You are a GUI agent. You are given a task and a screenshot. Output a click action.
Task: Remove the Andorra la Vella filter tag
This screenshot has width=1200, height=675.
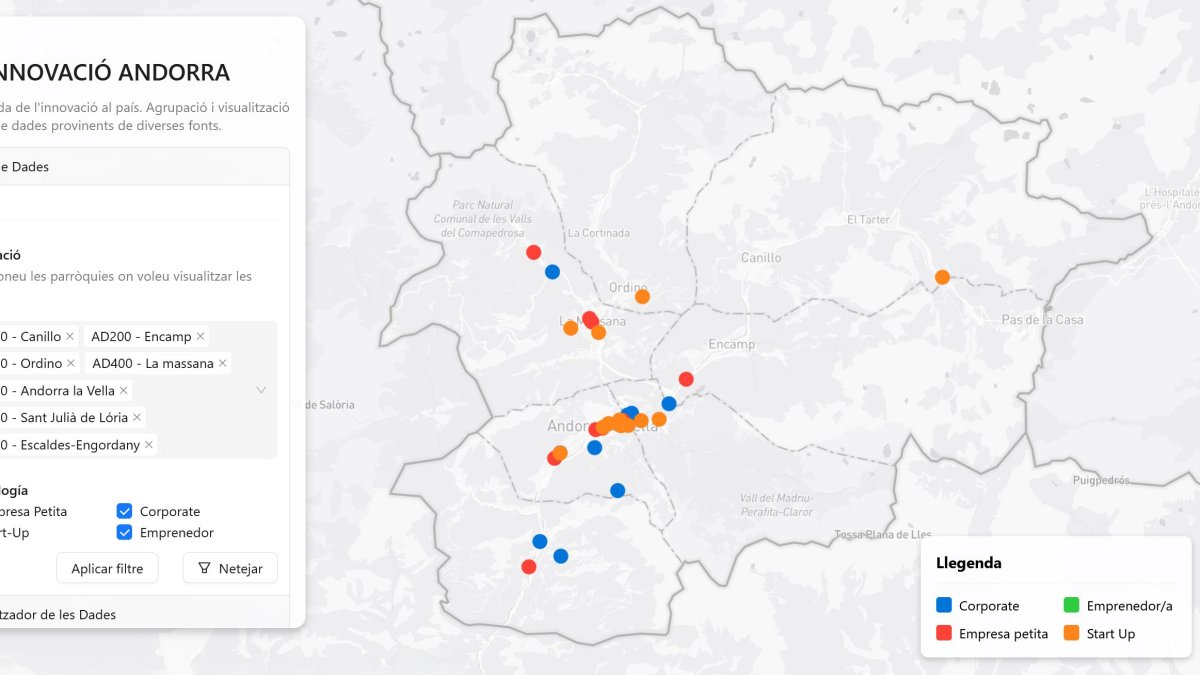tap(126, 390)
